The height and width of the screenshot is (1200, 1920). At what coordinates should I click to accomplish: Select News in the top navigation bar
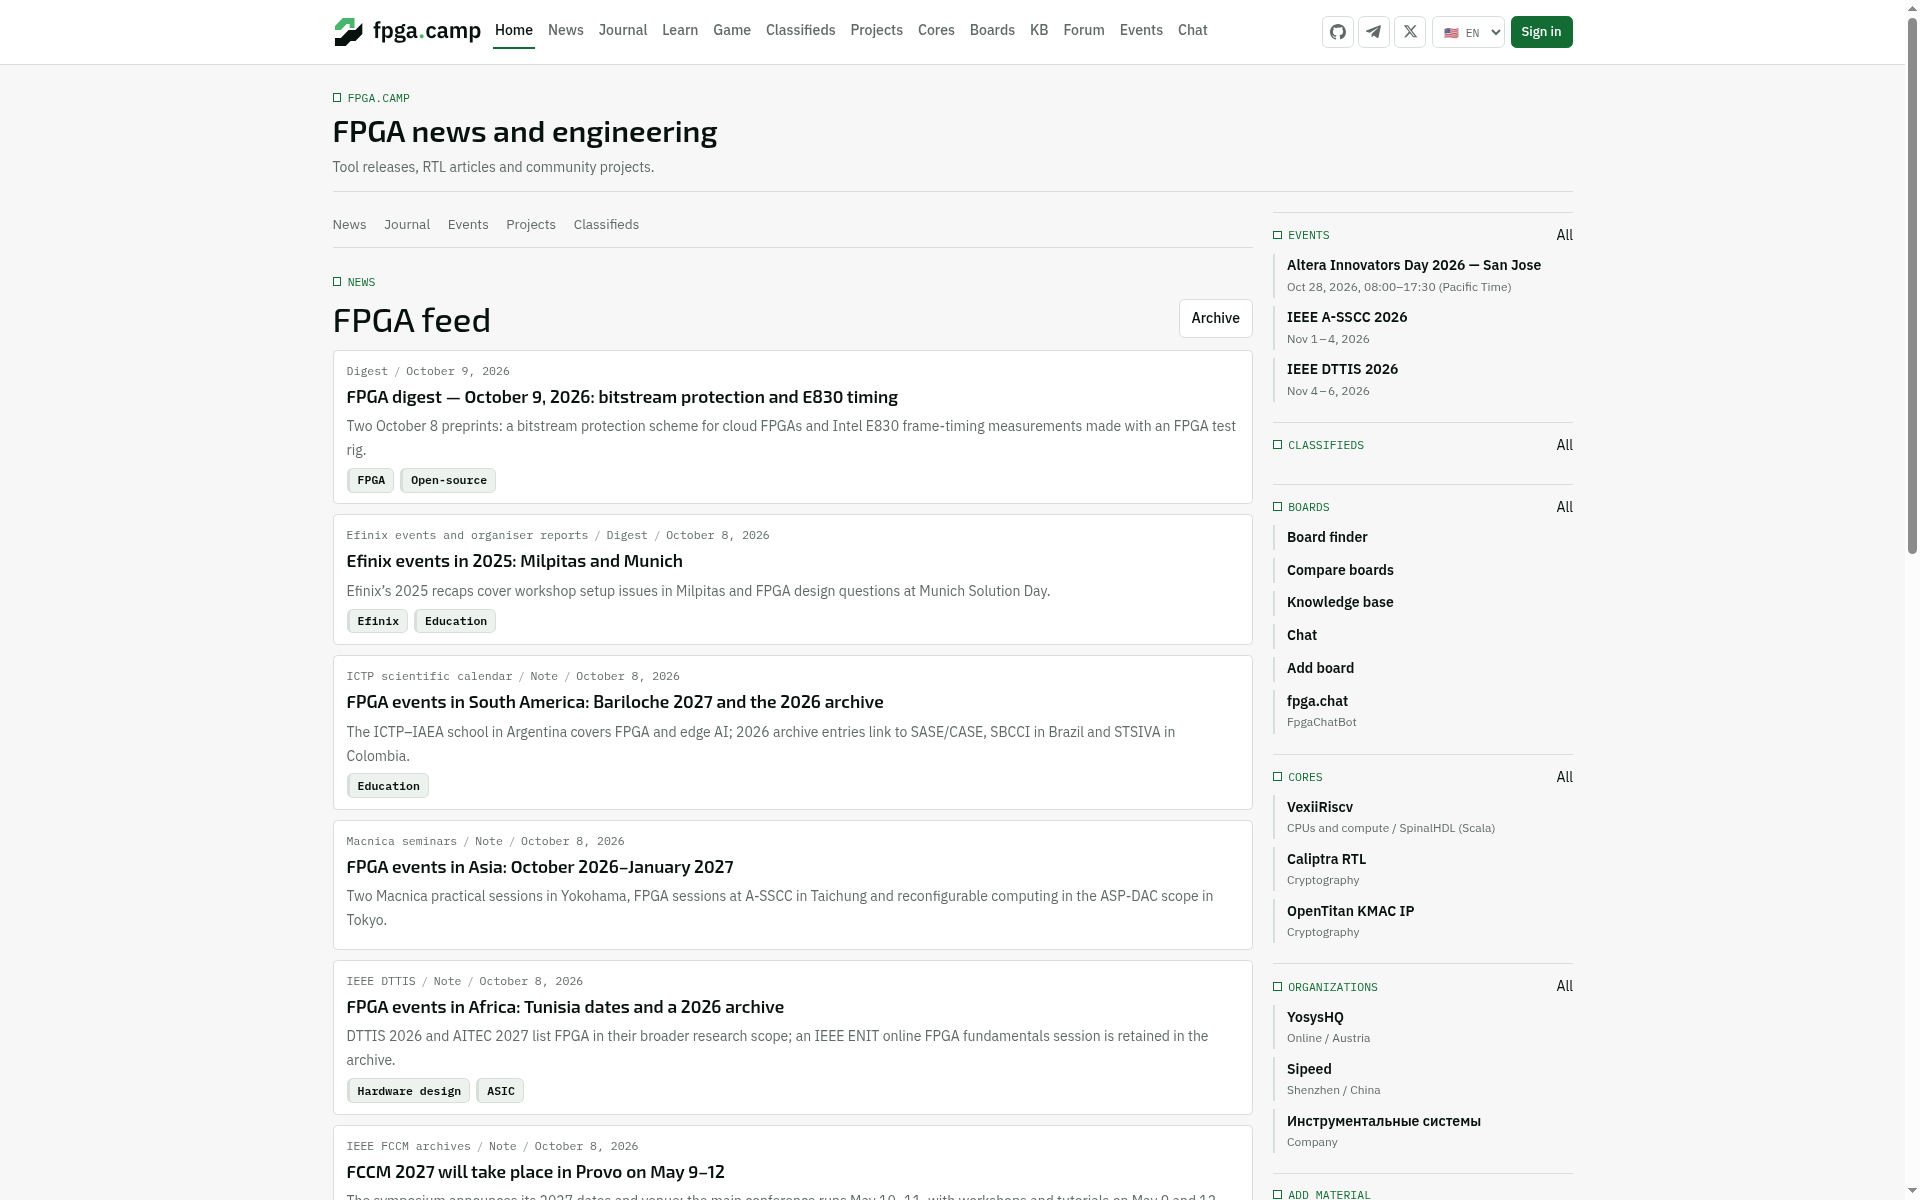pos(565,30)
